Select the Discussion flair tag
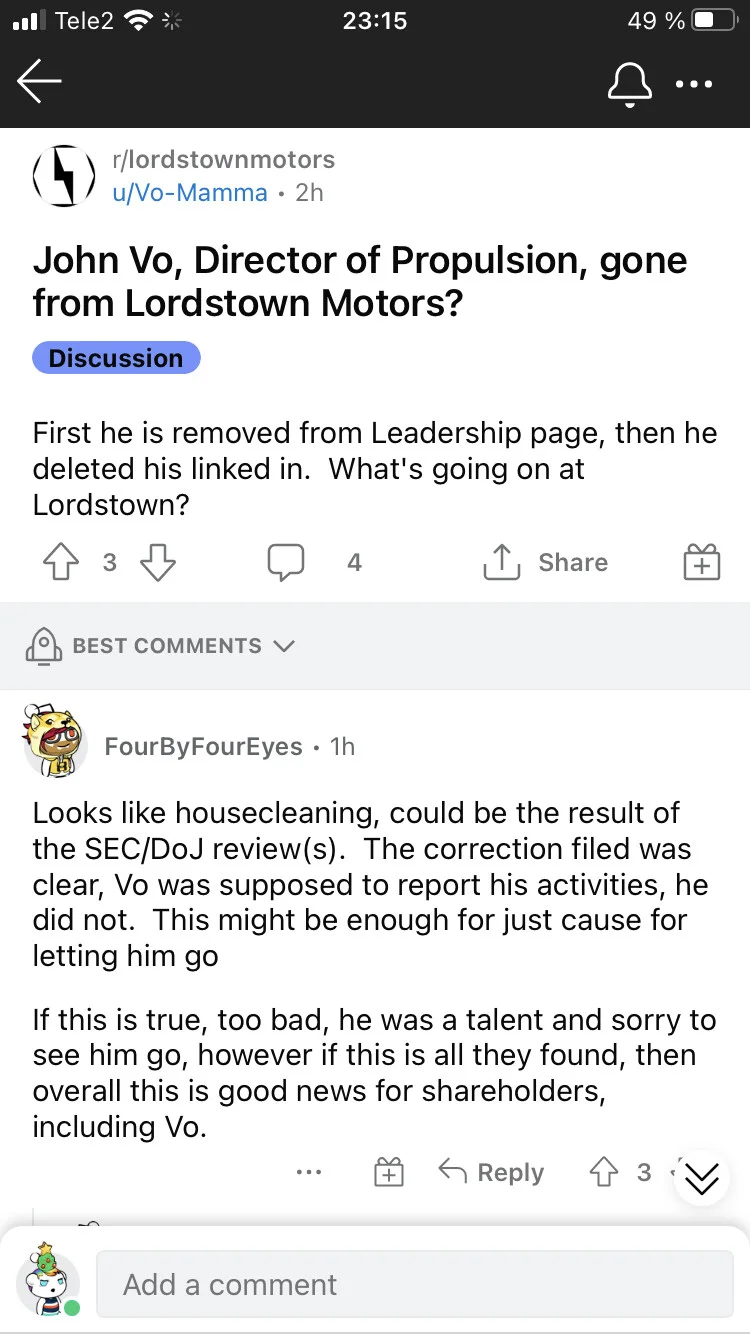750x1334 pixels. 116,358
